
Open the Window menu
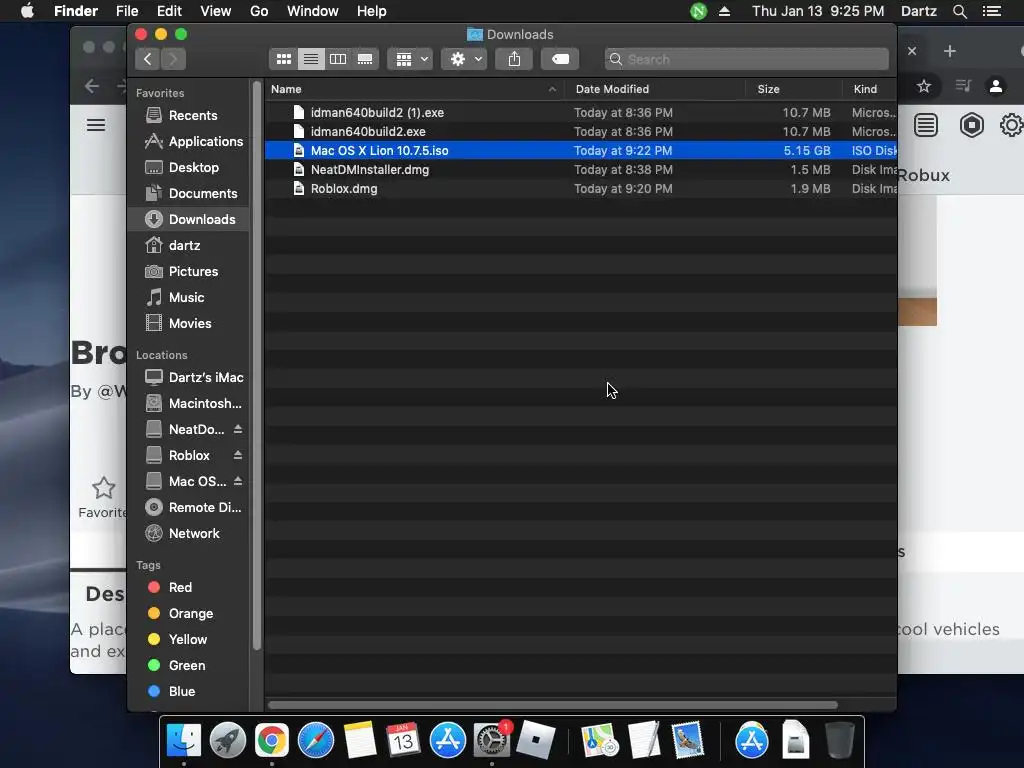313,11
